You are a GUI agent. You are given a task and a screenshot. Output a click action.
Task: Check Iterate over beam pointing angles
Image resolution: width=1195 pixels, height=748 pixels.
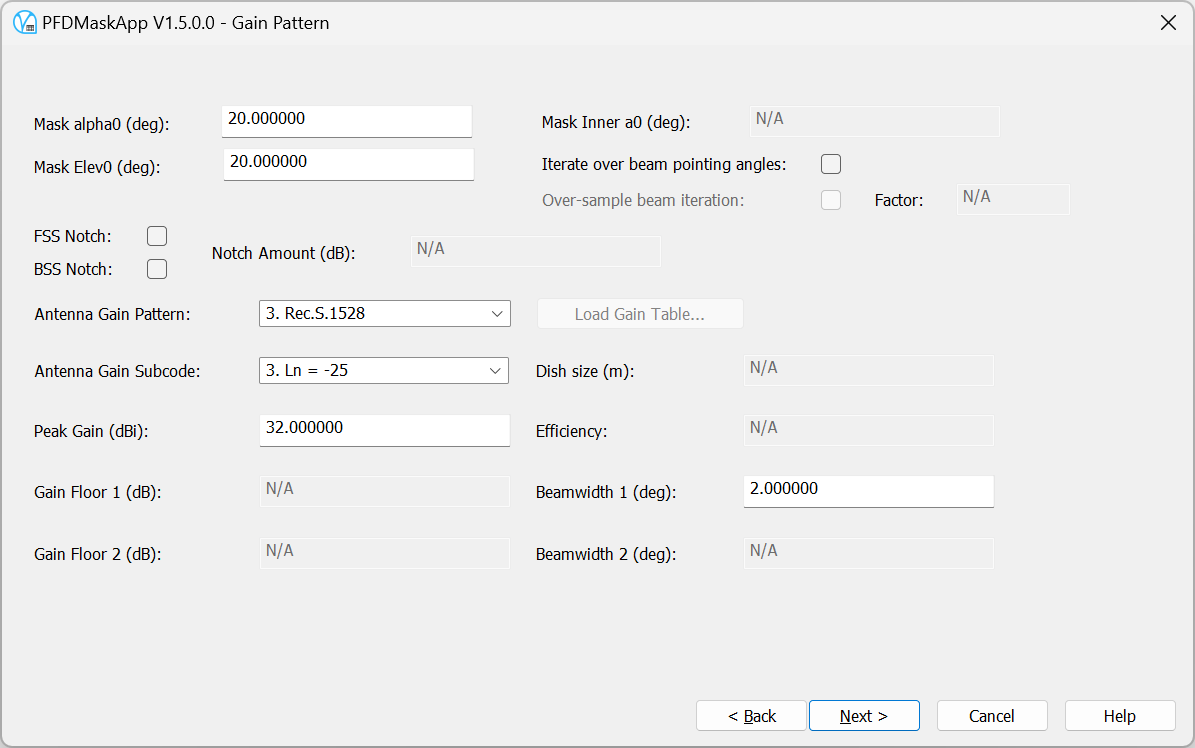click(831, 163)
